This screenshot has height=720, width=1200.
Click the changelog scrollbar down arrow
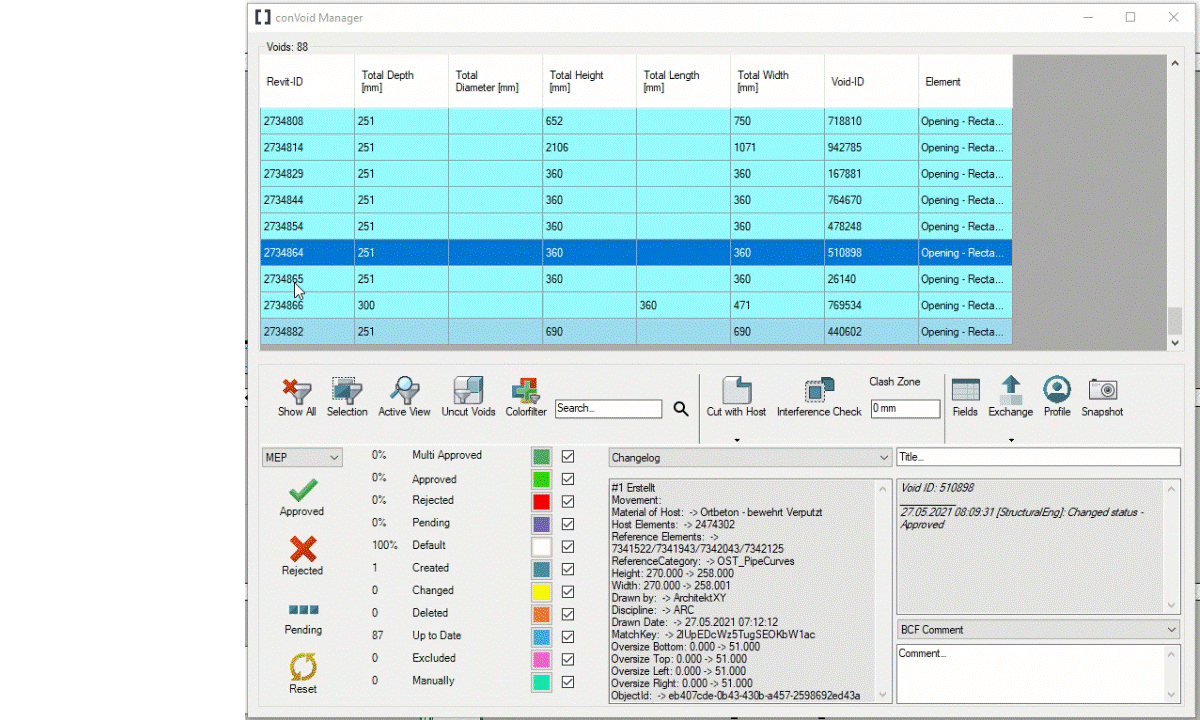(882, 694)
